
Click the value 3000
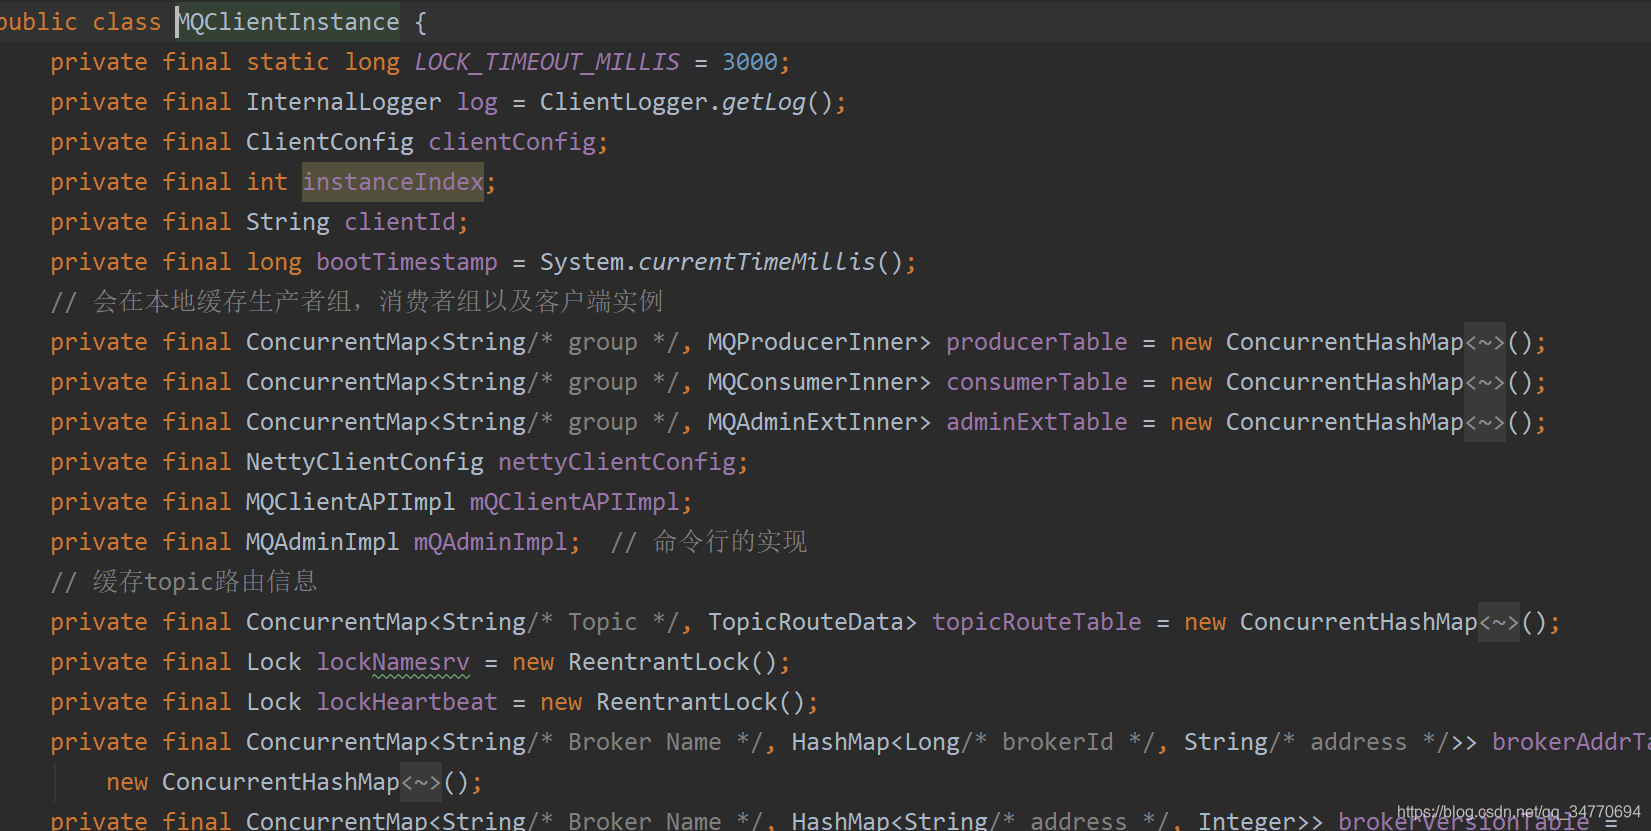pos(750,62)
